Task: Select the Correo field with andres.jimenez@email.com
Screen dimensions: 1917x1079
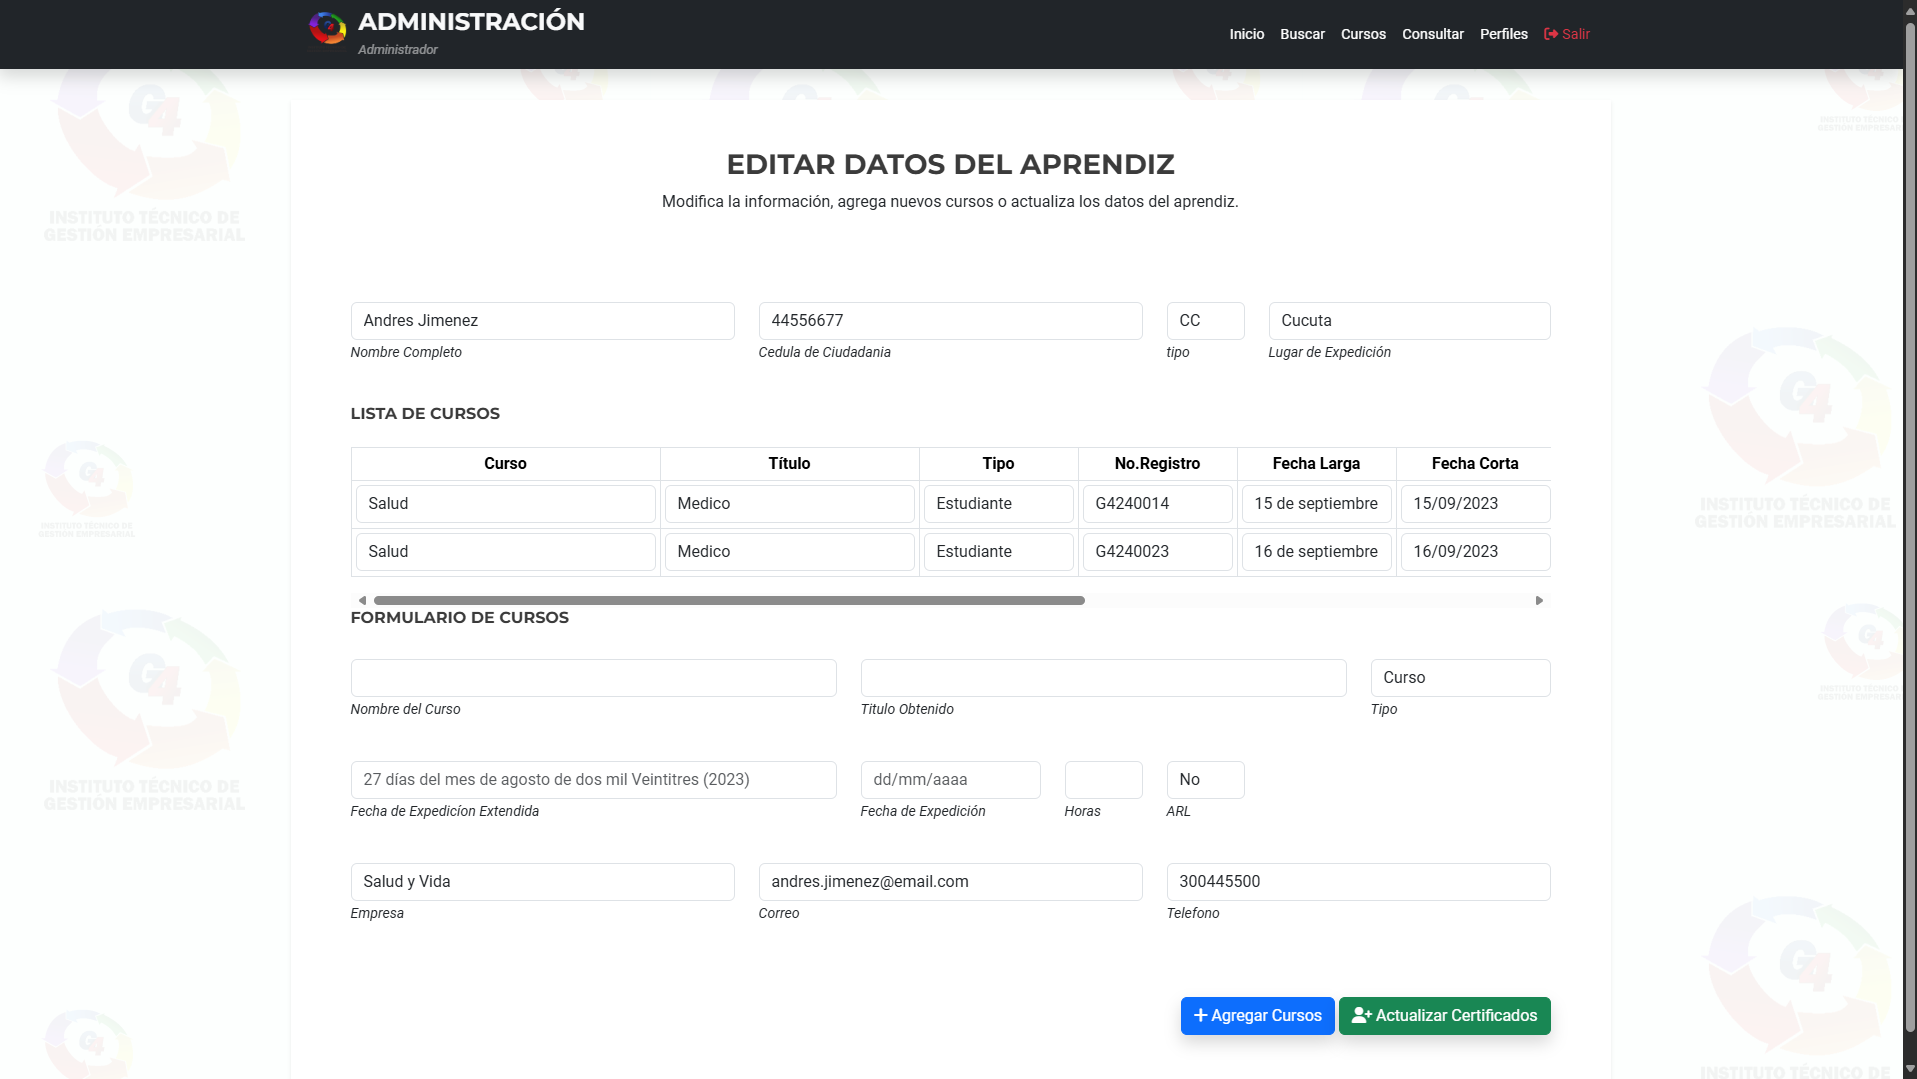Action: coord(950,881)
